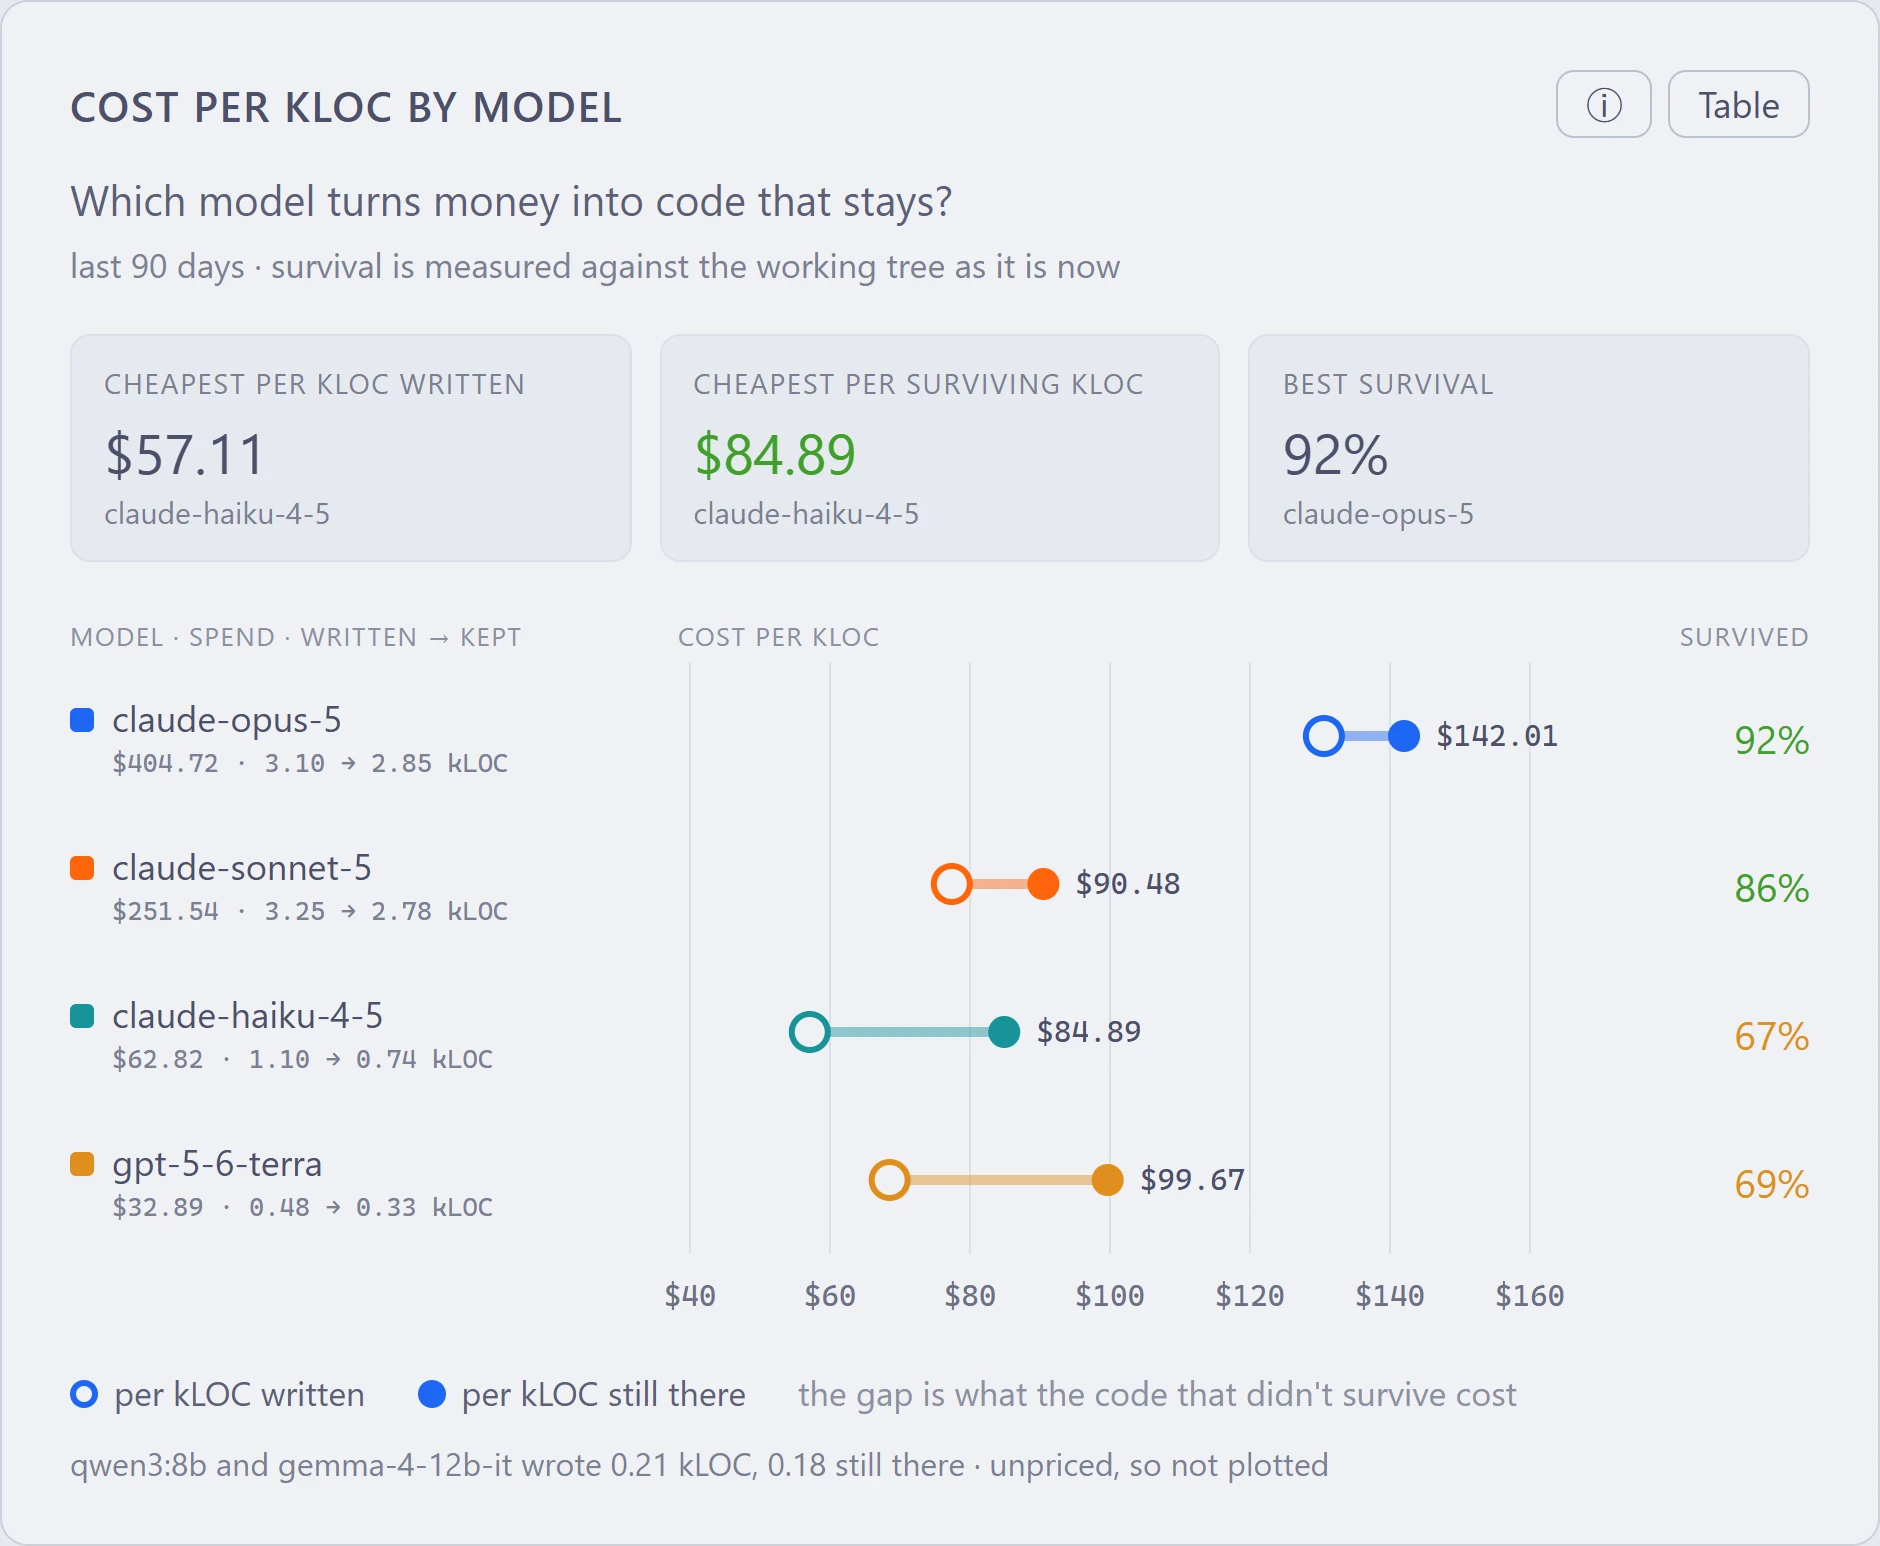This screenshot has height=1546, width=1880.
Task: Click the claude-opus-5 blue color swatch
Action: click(x=82, y=720)
